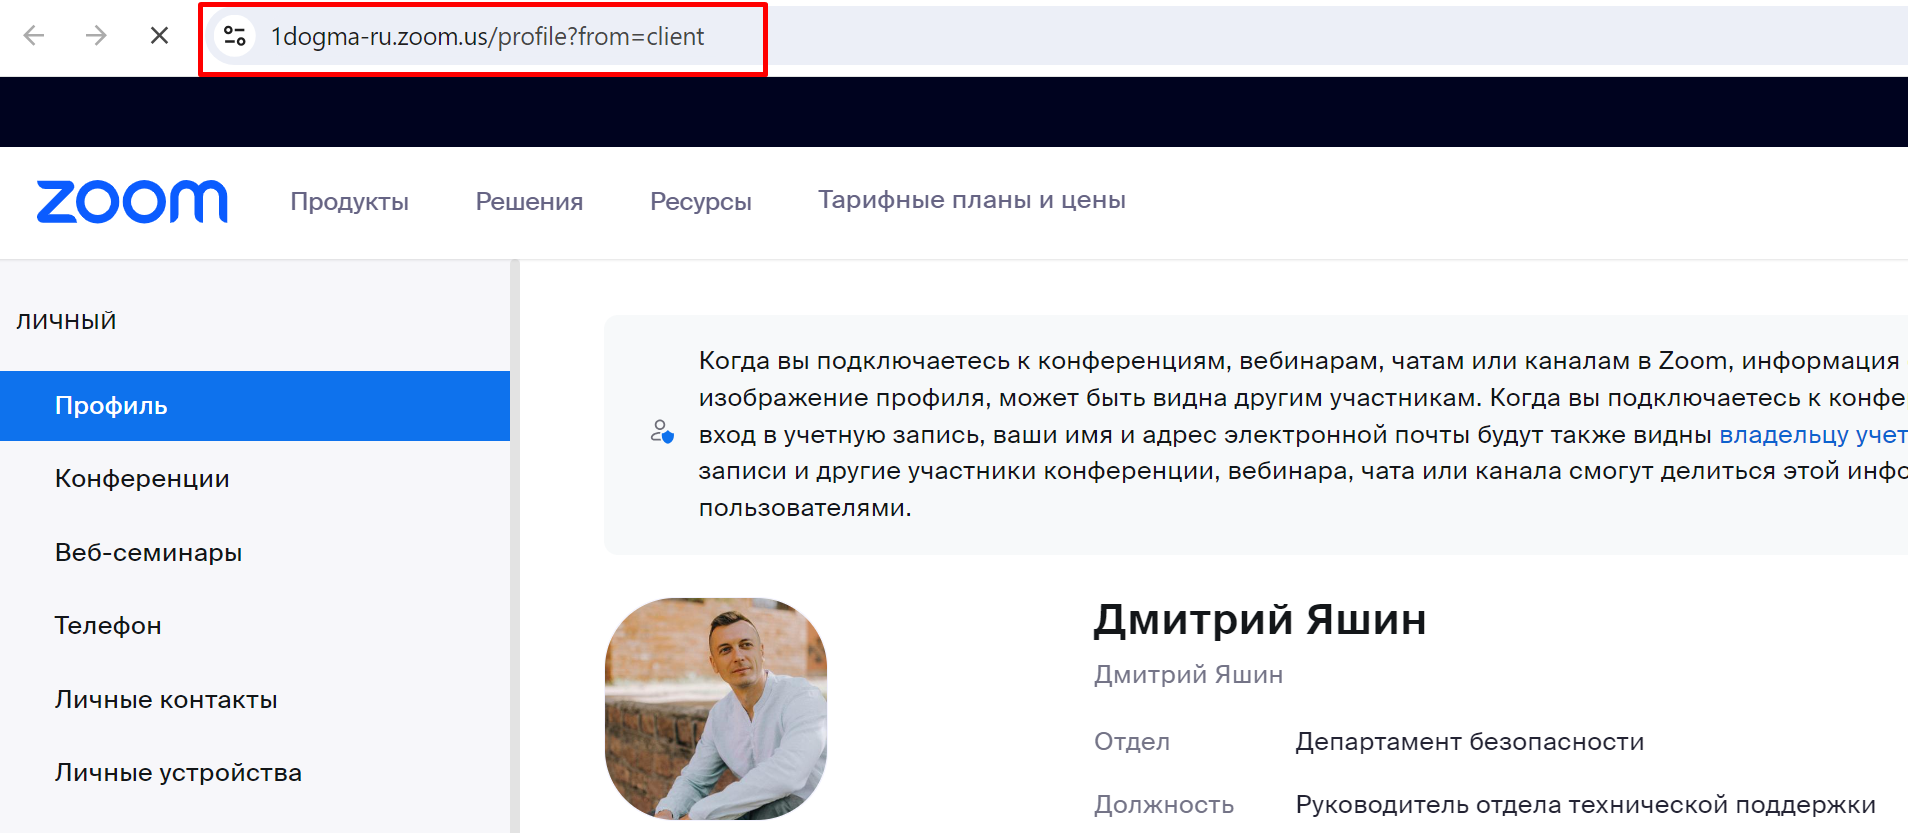Click the browser back arrow

click(34, 36)
